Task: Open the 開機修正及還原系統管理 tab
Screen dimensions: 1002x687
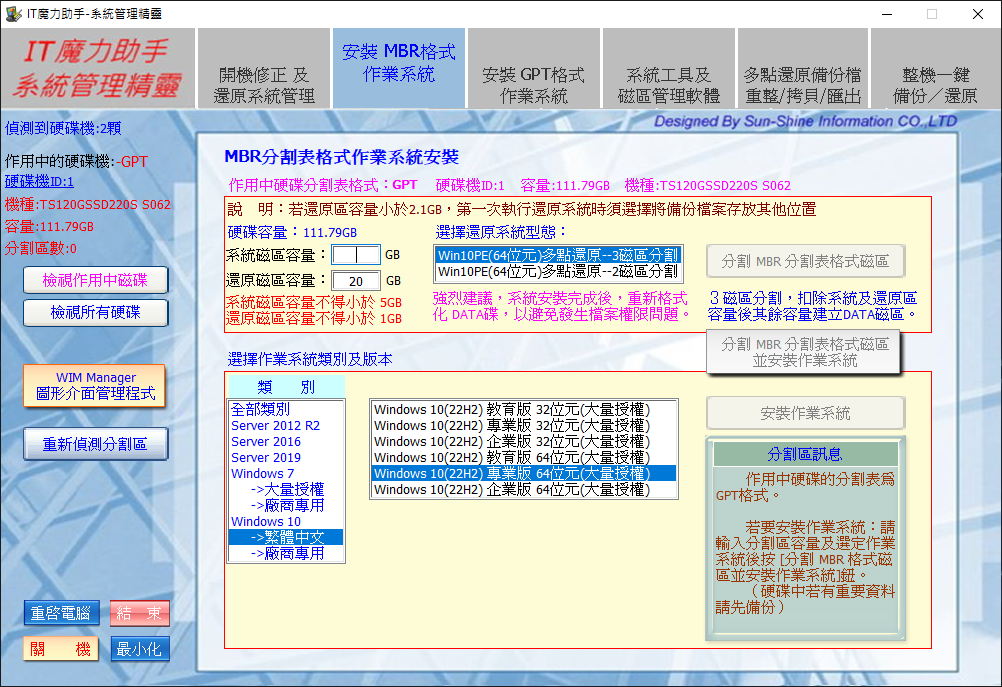Action: [x=264, y=86]
